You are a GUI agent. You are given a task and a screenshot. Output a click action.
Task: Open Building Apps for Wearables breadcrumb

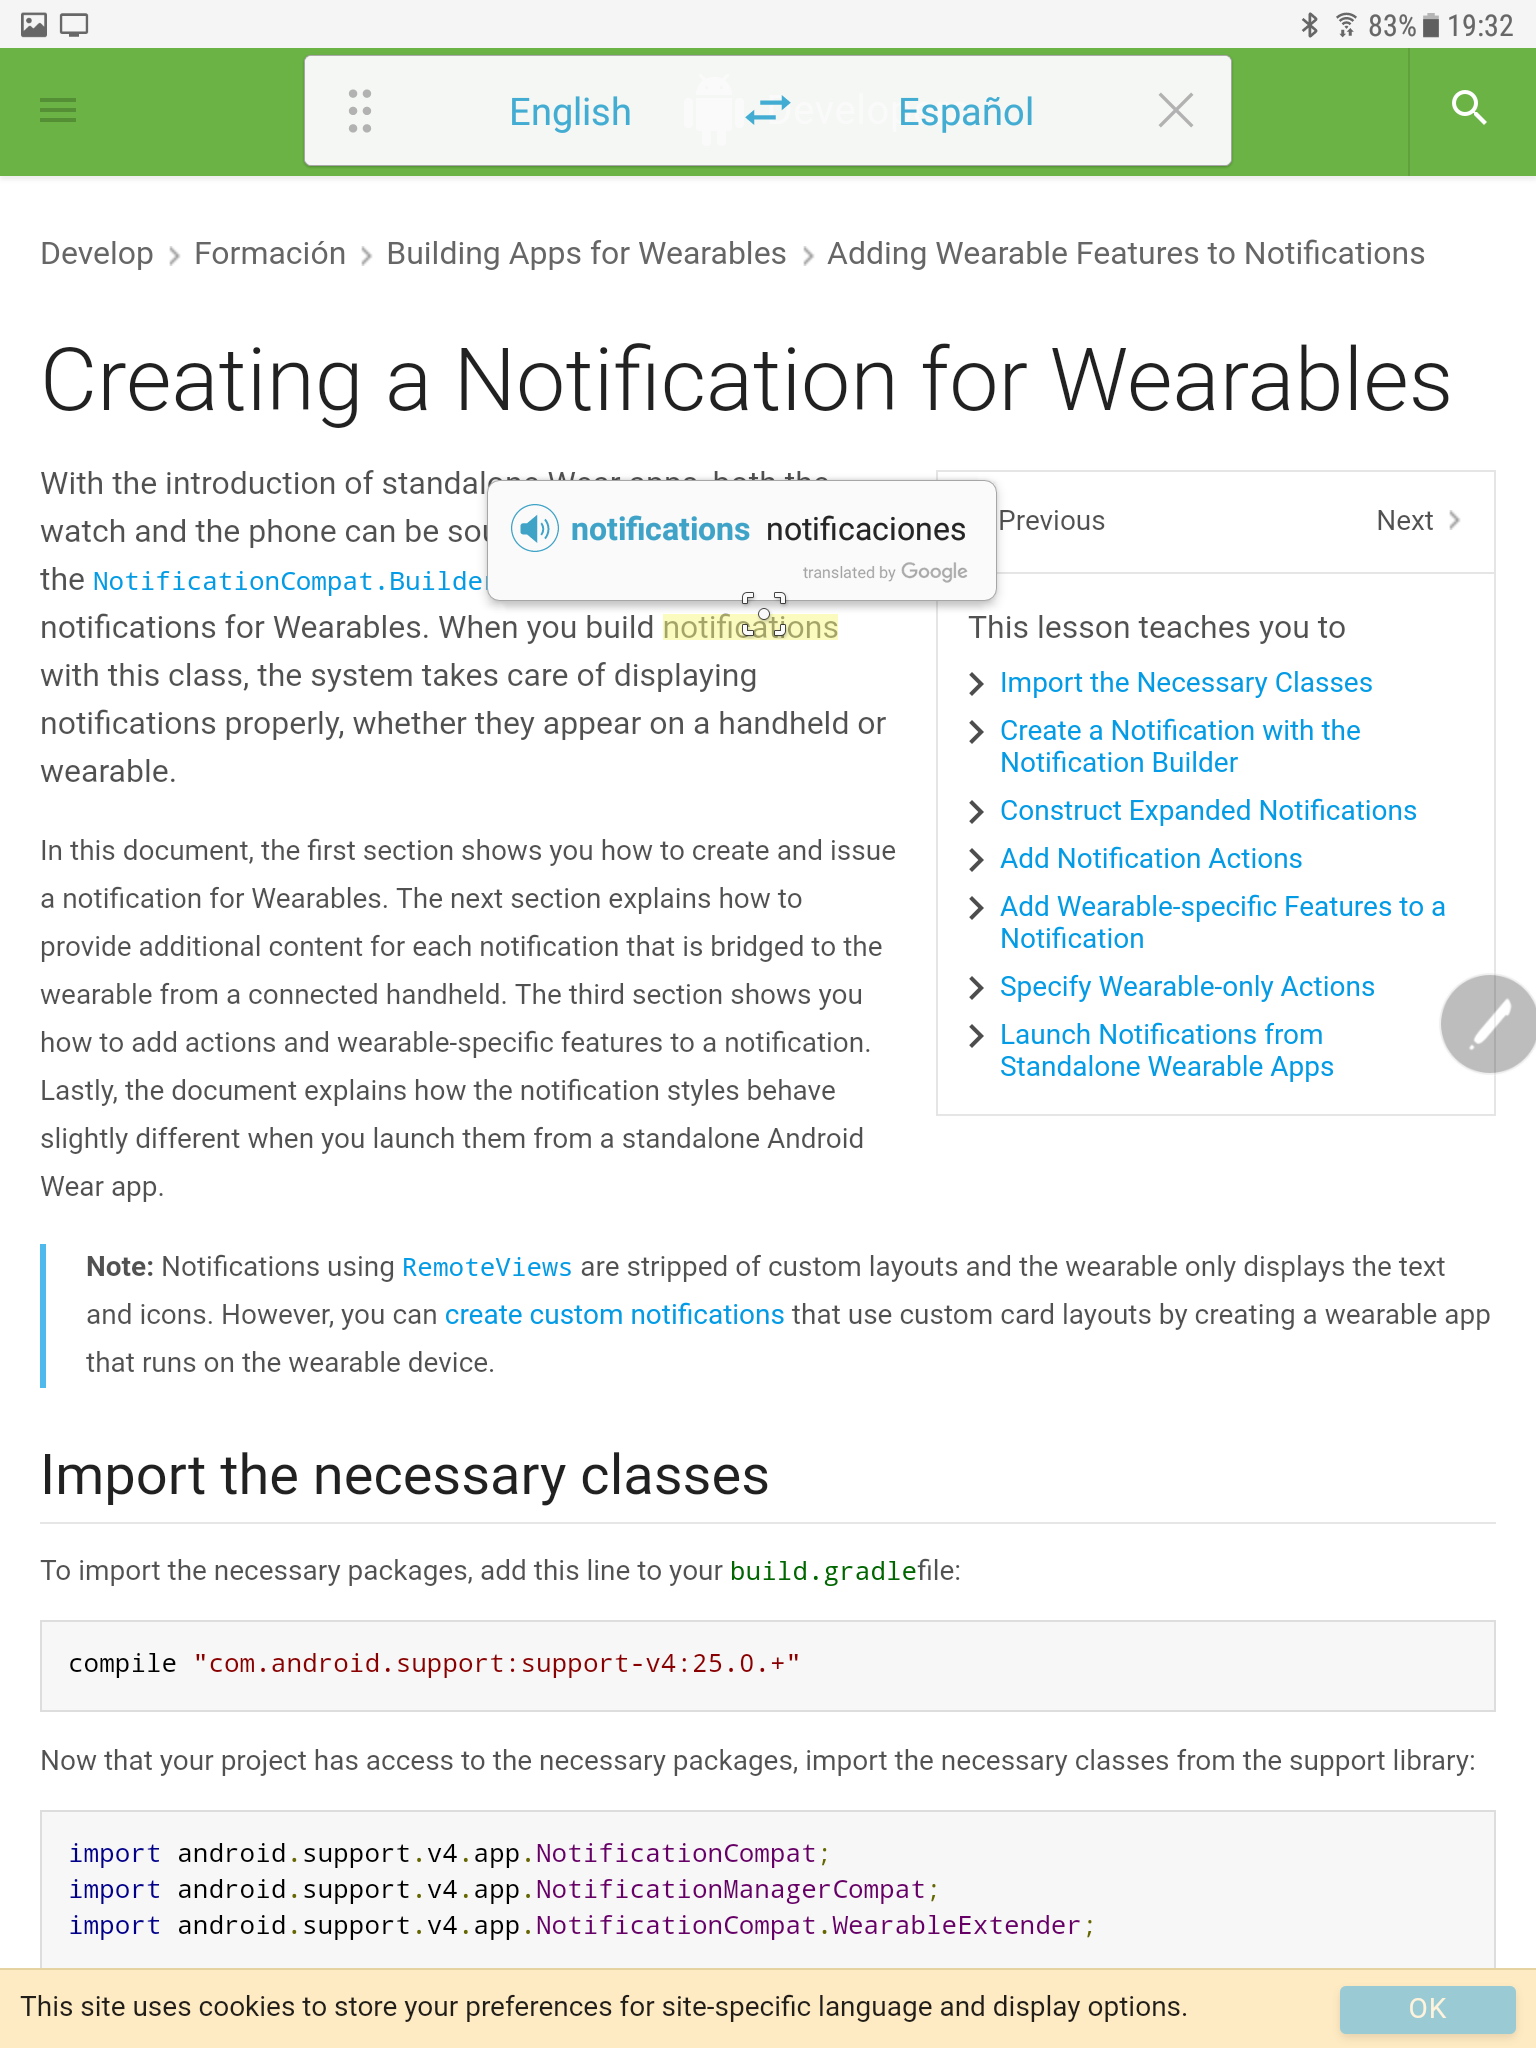click(586, 254)
